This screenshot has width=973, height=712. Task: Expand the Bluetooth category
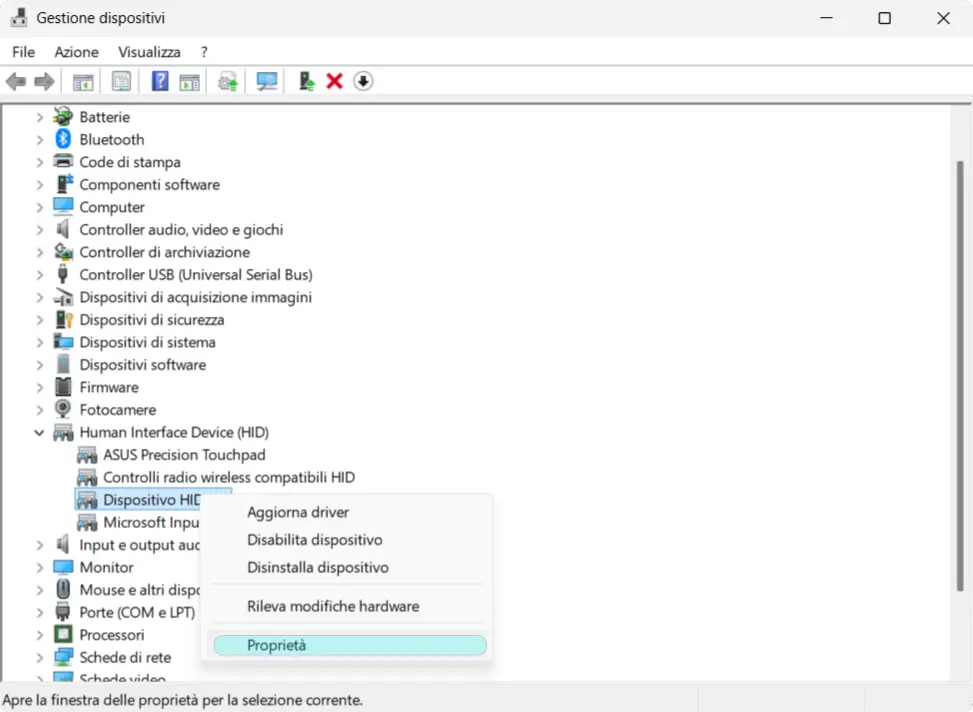click(40, 139)
